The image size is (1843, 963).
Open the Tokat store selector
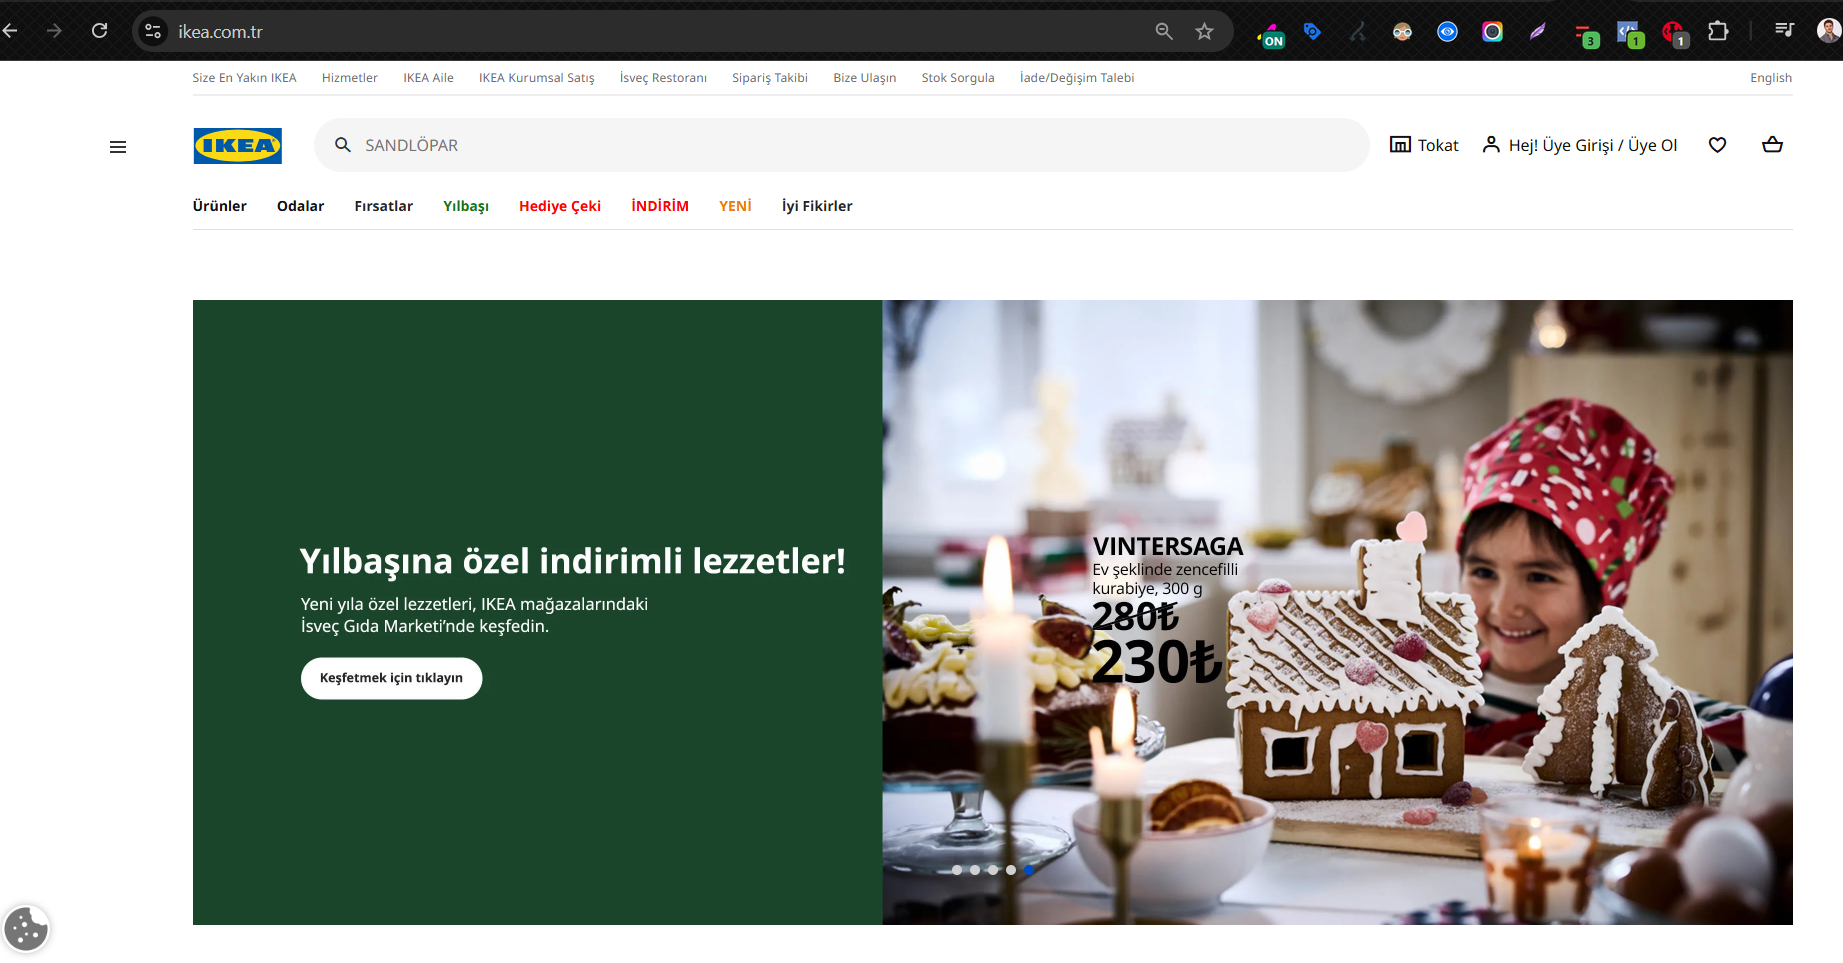tap(1424, 145)
